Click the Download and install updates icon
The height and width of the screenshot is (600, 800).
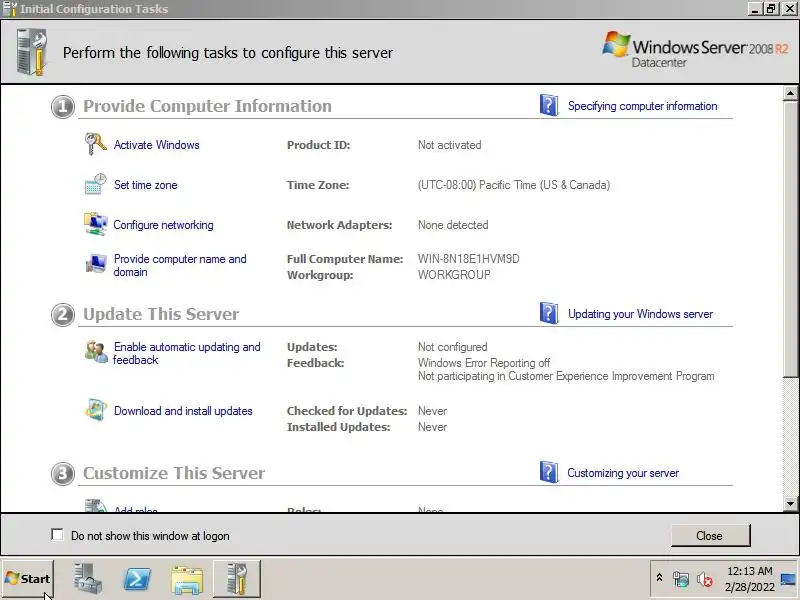click(x=95, y=410)
